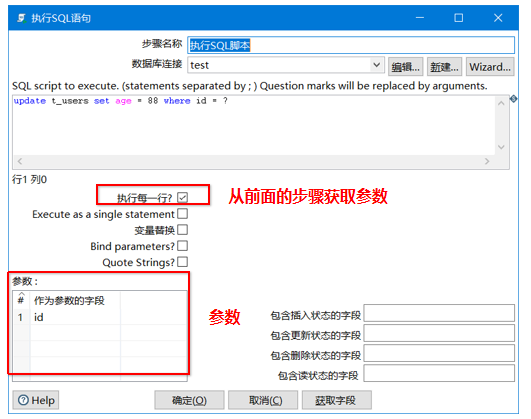Click the 包含删除状态的字段 input field
Screen dimensions: 531x419
click(x=439, y=353)
